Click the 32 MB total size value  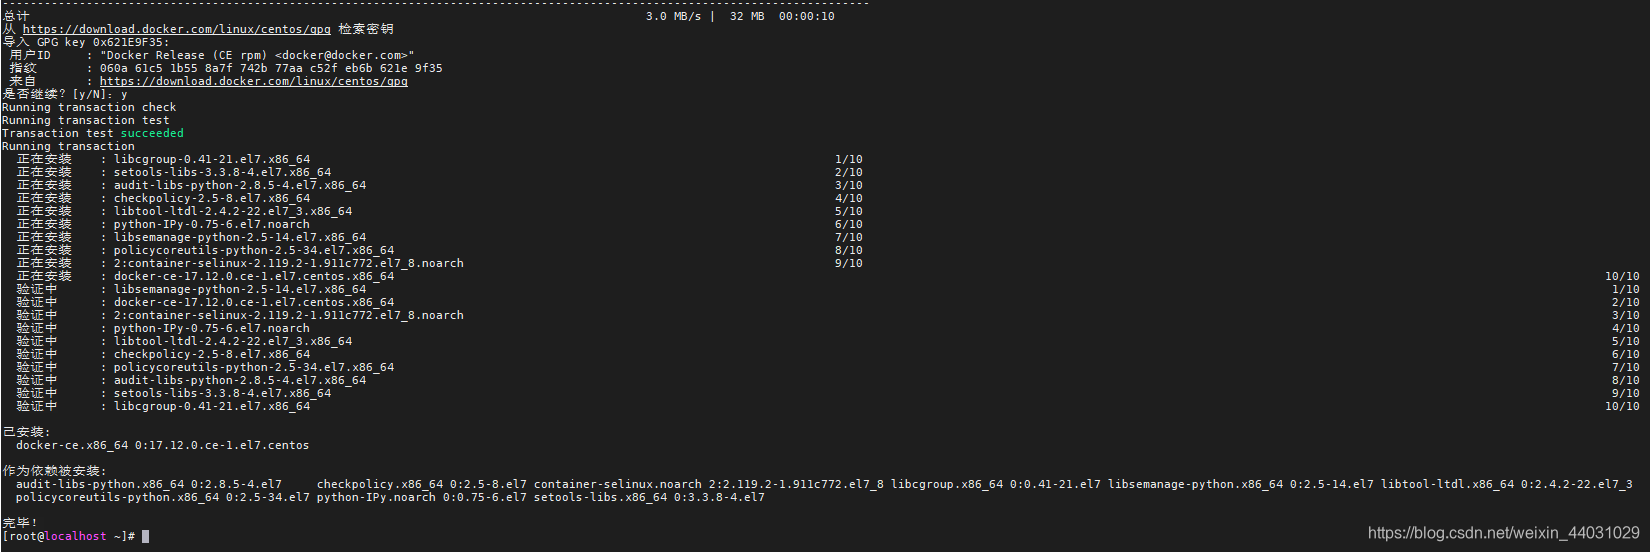747,16
